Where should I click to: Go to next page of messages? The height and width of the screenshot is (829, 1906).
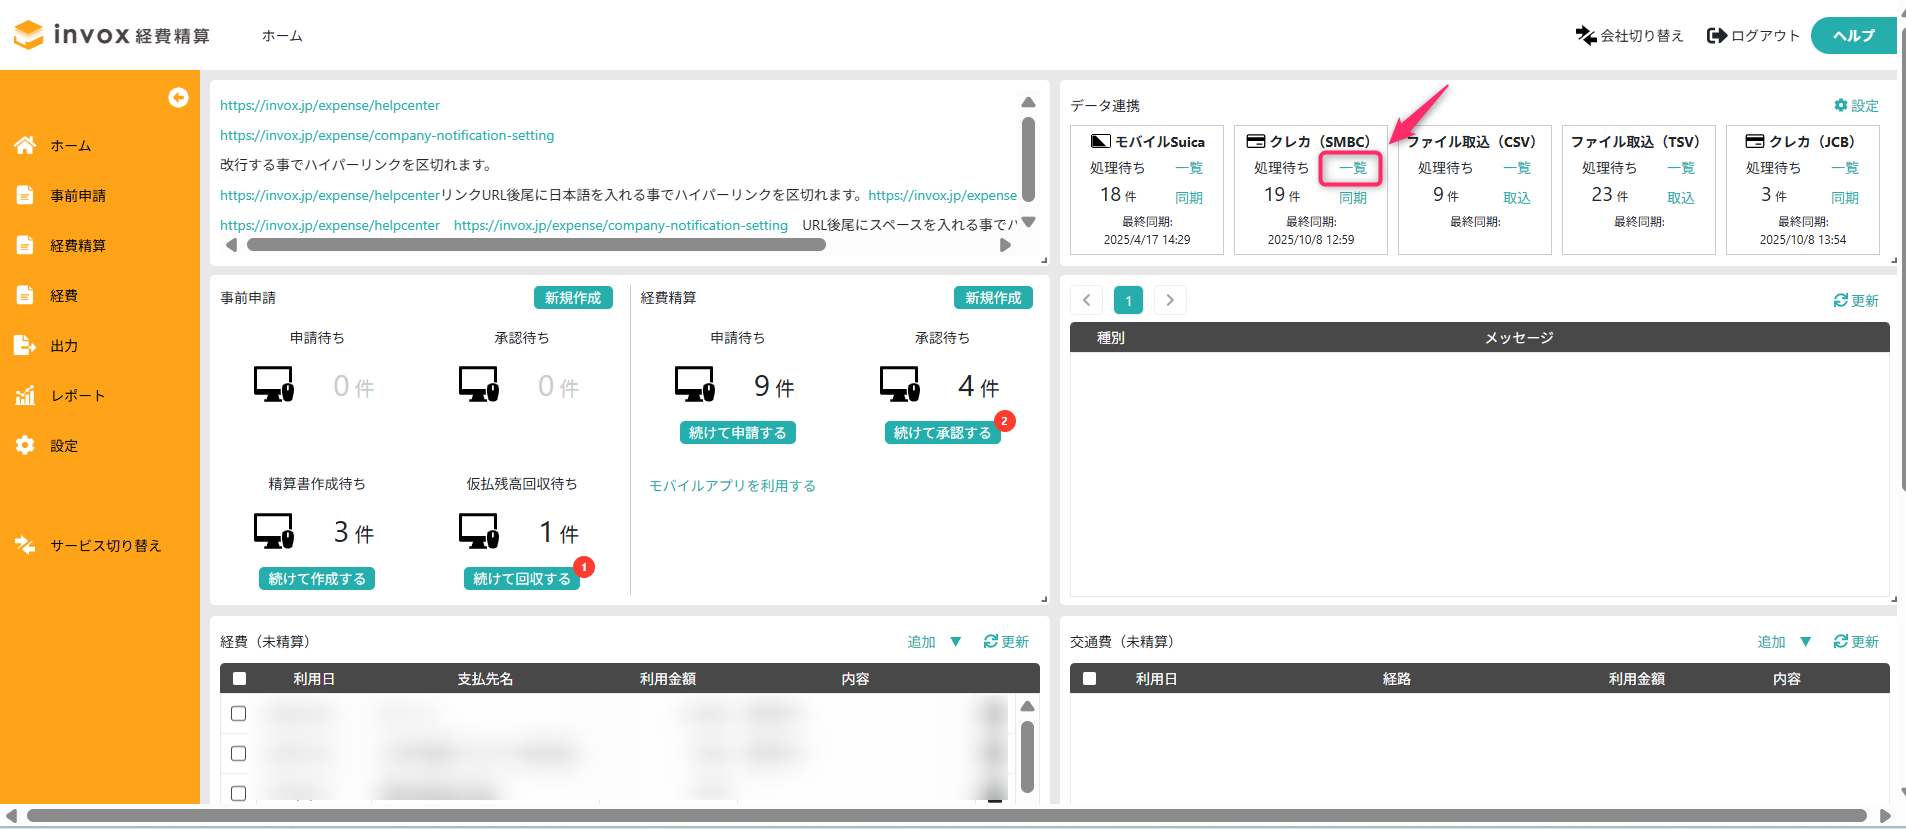coord(1170,300)
